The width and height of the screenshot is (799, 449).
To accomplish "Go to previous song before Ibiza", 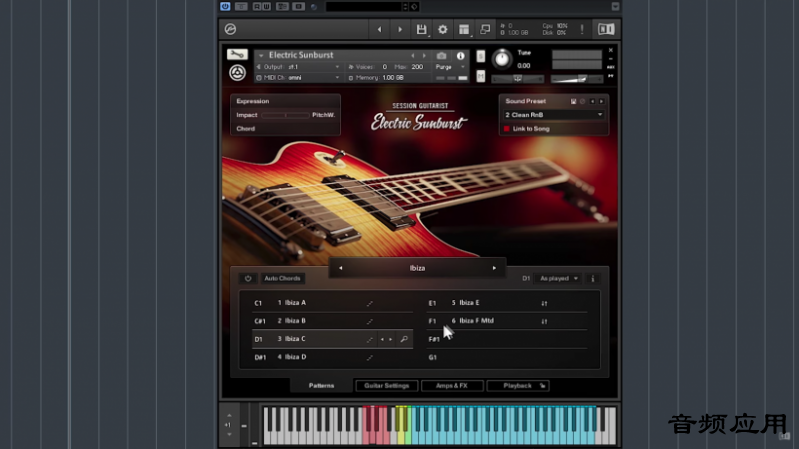I will pos(340,268).
